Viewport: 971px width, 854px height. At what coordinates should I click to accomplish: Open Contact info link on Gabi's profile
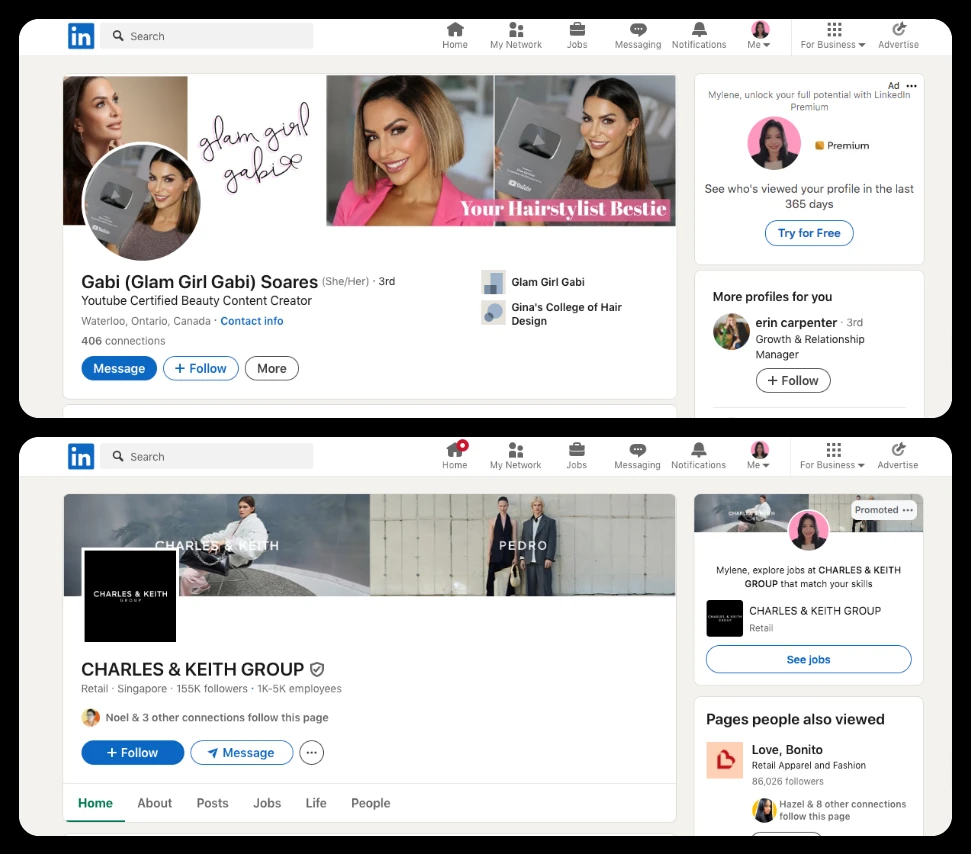(251, 321)
